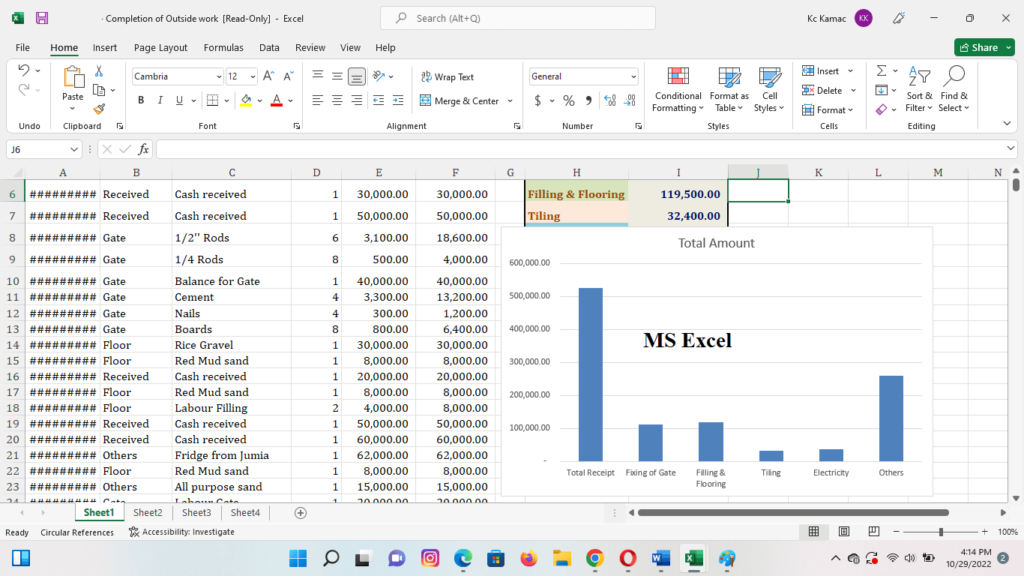
Task: Open the General number format dropdown
Action: 633,77
